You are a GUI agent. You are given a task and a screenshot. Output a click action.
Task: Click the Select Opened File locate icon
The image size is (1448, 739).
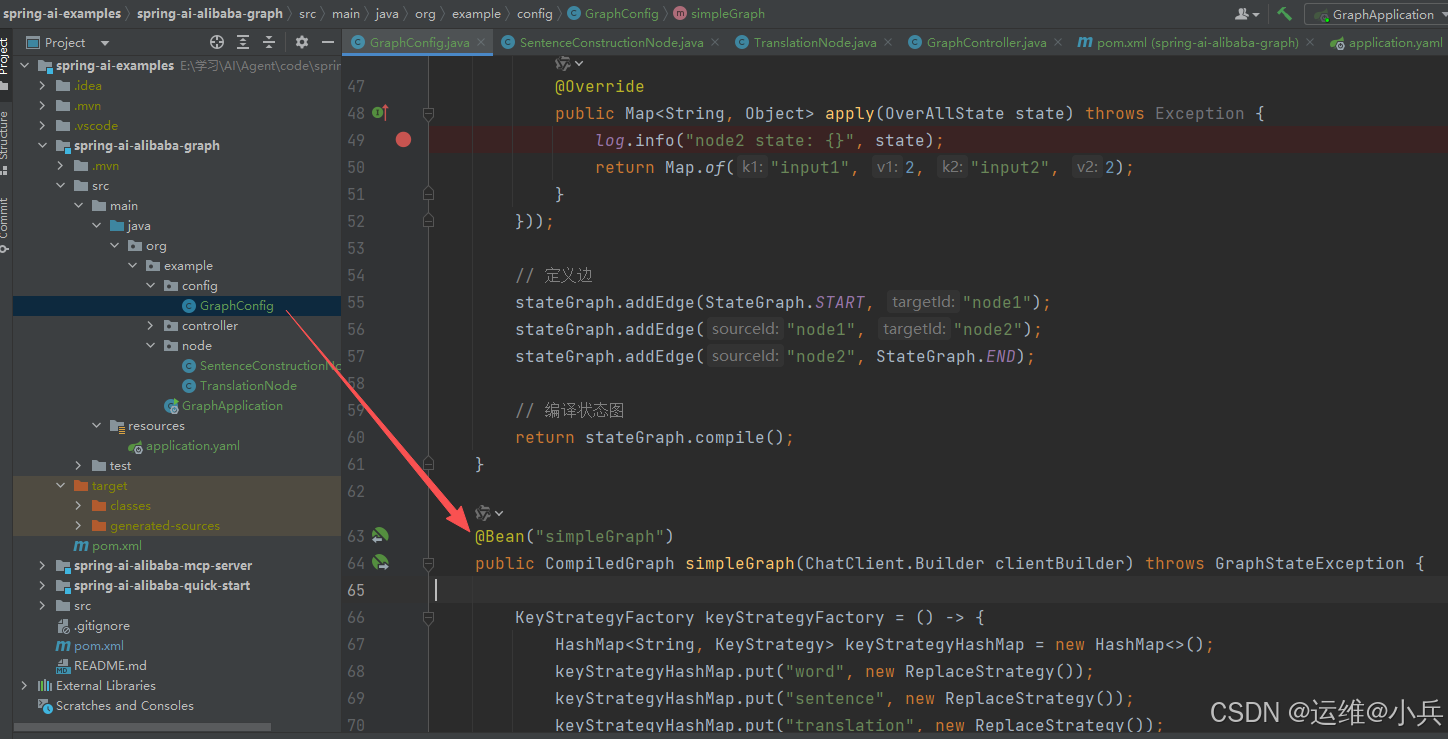coord(217,42)
